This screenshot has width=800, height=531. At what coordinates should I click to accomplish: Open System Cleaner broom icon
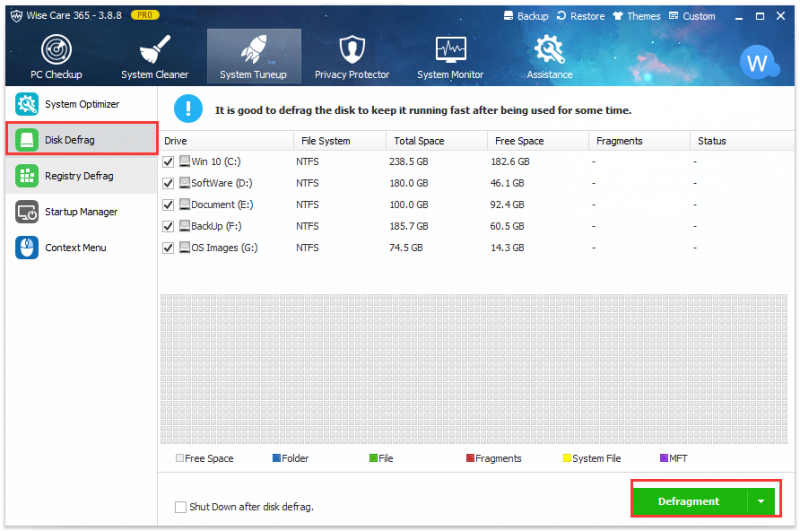(x=155, y=49)
